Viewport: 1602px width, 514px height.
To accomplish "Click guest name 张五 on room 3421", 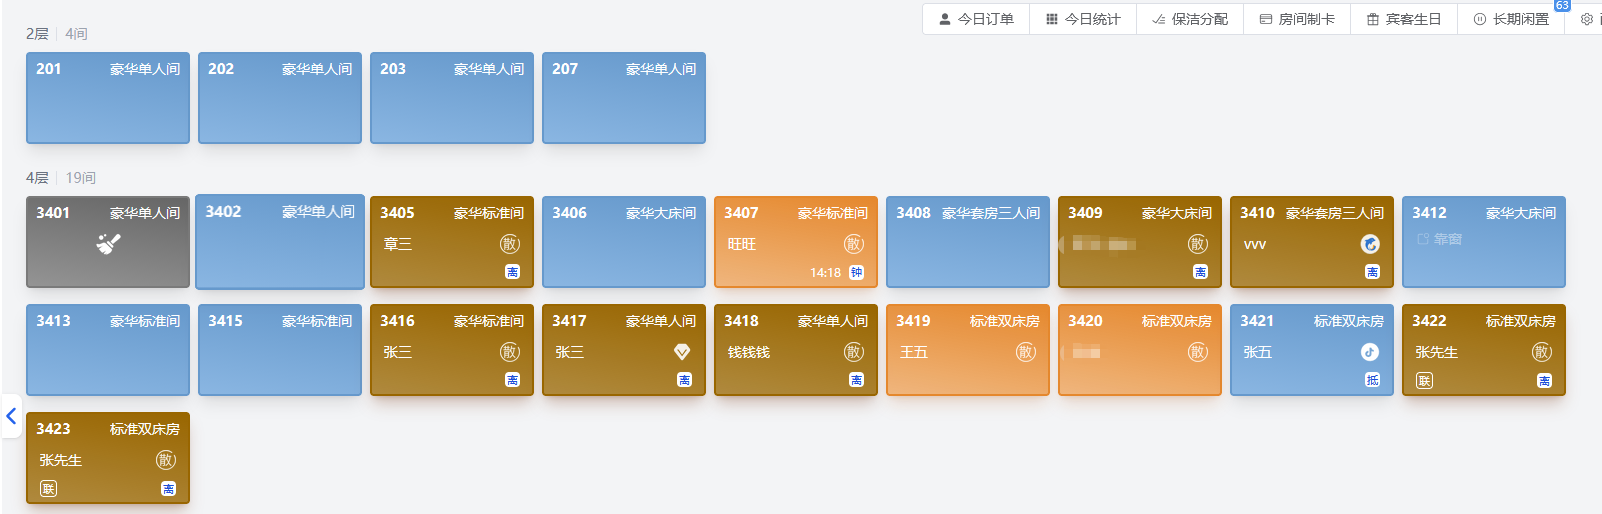I will click(x=1258, y=352).
